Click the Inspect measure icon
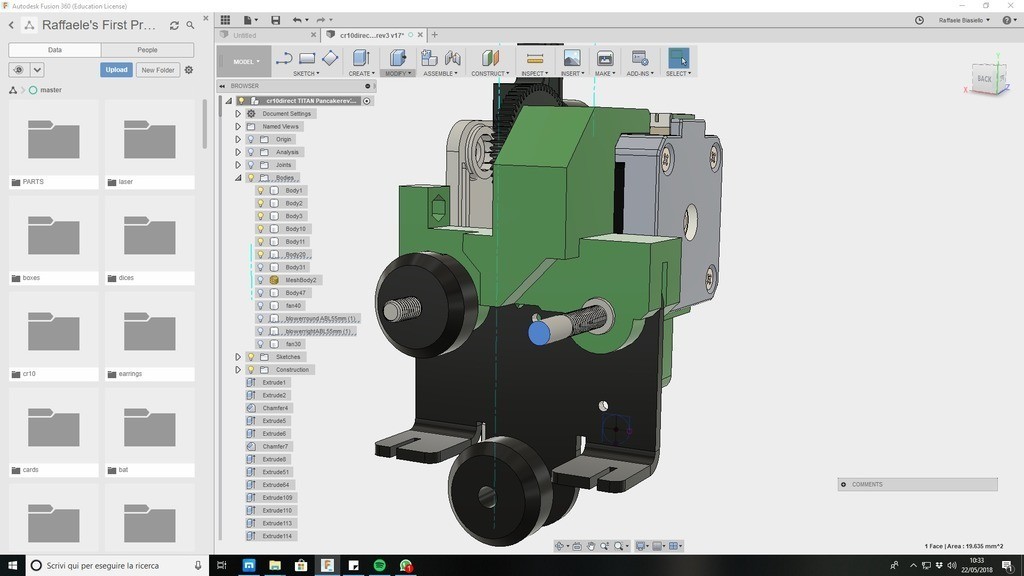The width and height of the screenshot is (1024, 576). pos(534,58)
